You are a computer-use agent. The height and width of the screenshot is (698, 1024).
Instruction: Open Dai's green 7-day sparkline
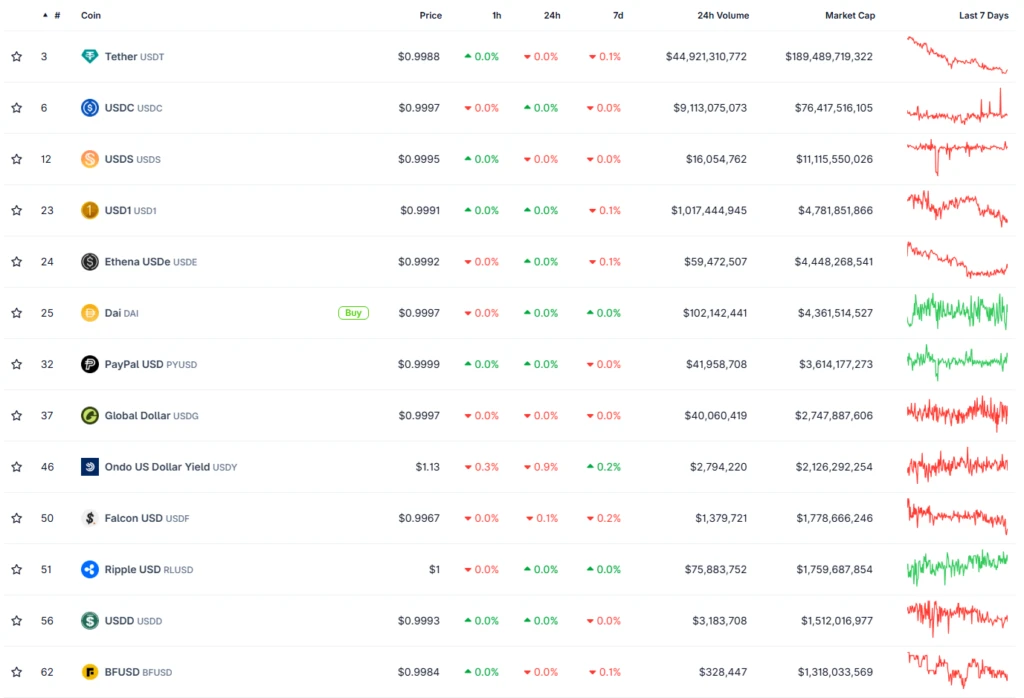coord(957,311)
